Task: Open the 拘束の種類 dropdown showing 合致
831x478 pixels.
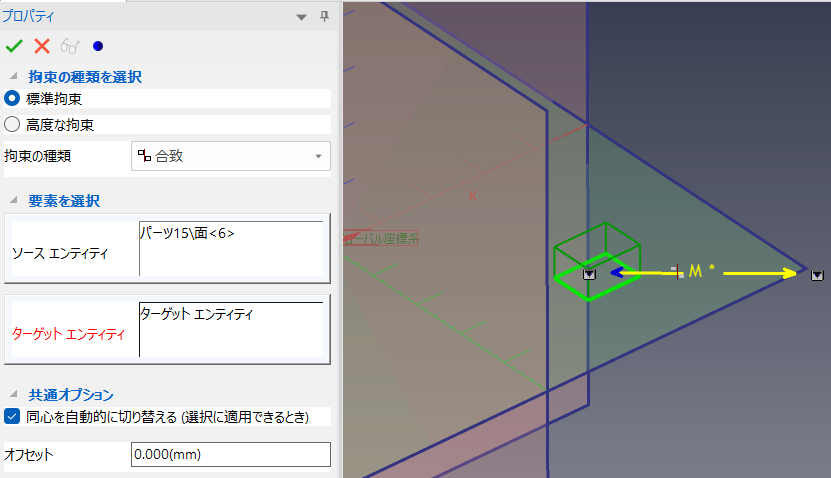Action: [x=231, y=156]
